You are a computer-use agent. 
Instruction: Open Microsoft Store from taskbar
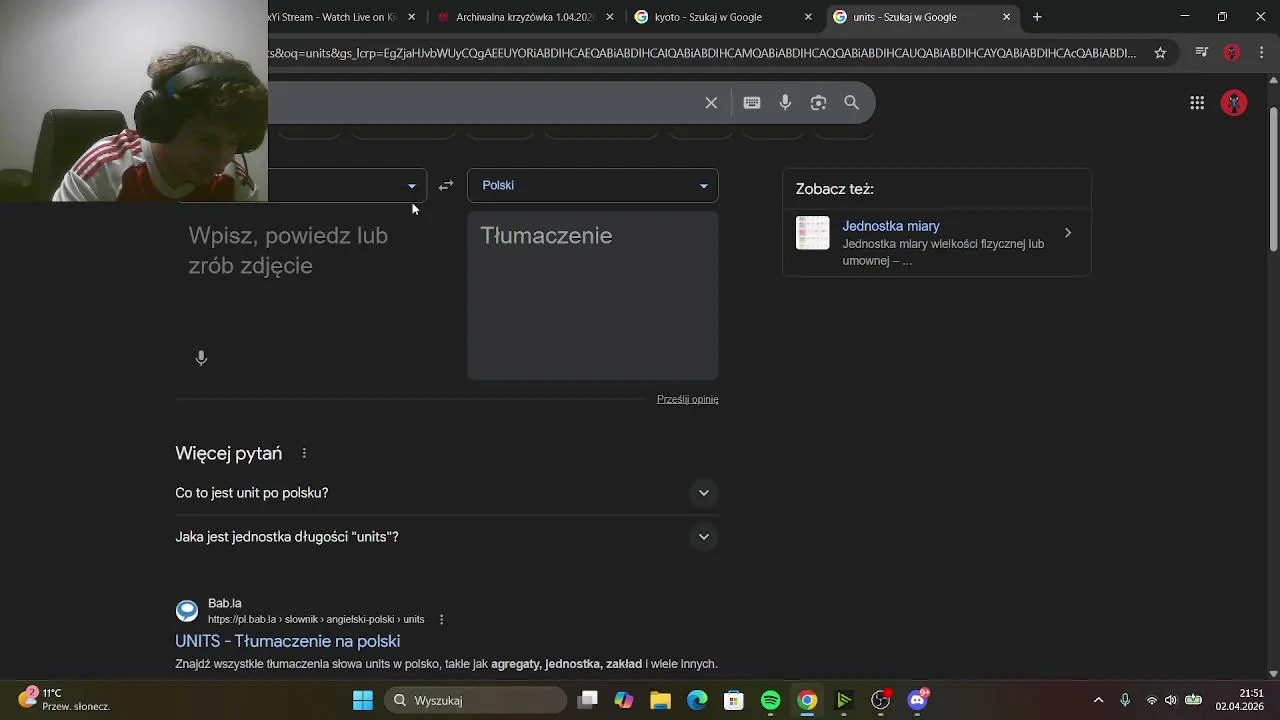[x=734, y=700]
